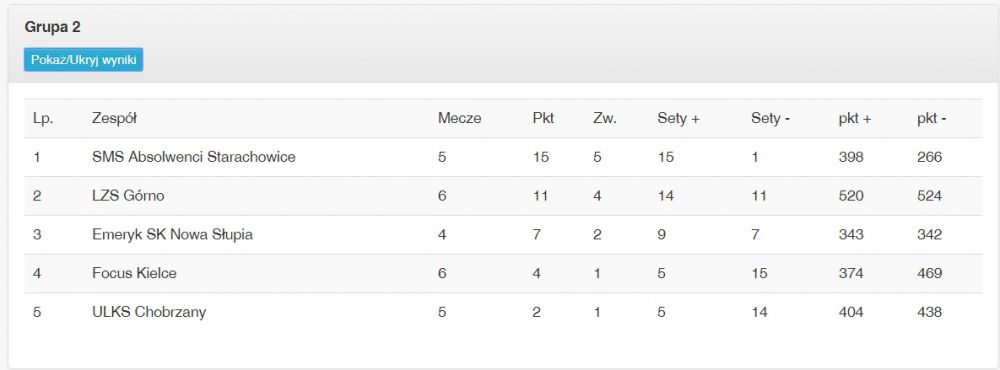Screen dimensions: 1000x370
Task: Select team Focus Kielce
Action: (134, 273)
